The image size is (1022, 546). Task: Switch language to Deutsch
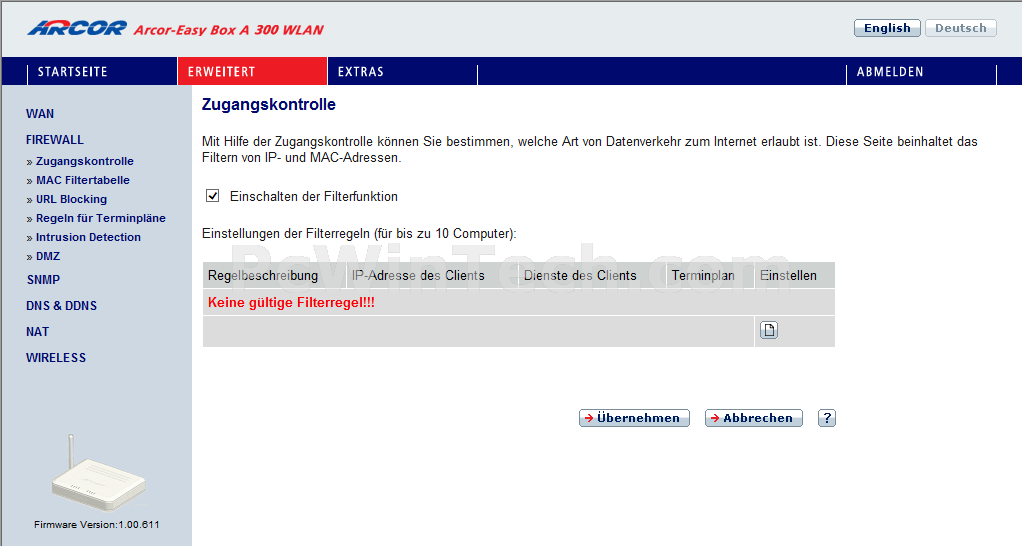coord(961,28)
